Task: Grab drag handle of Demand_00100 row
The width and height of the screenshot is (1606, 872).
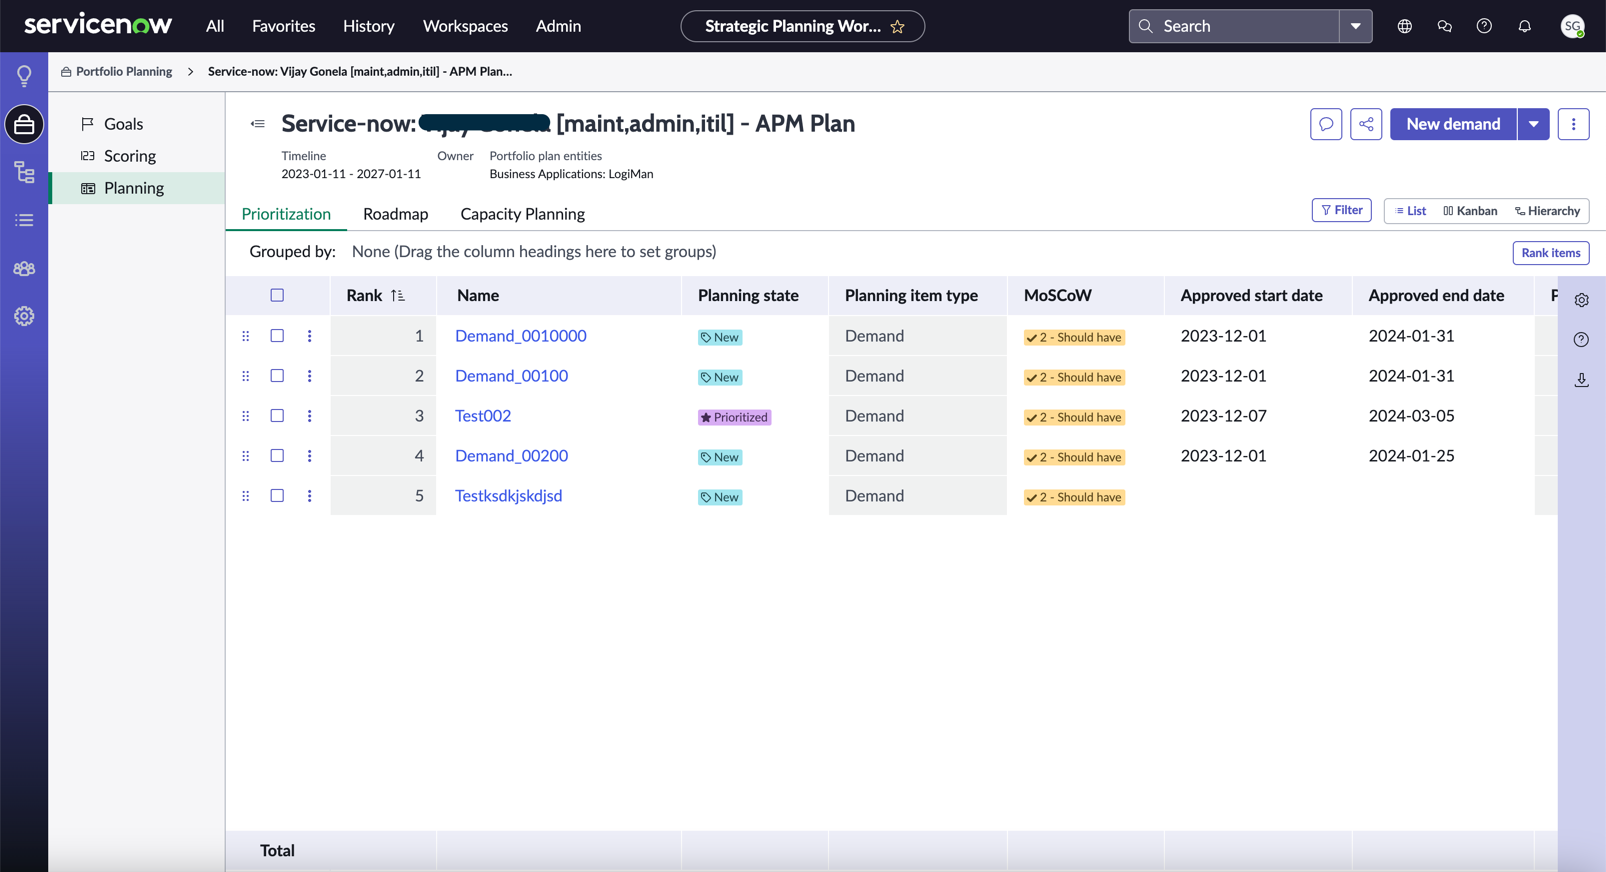Action: (246, 376)
